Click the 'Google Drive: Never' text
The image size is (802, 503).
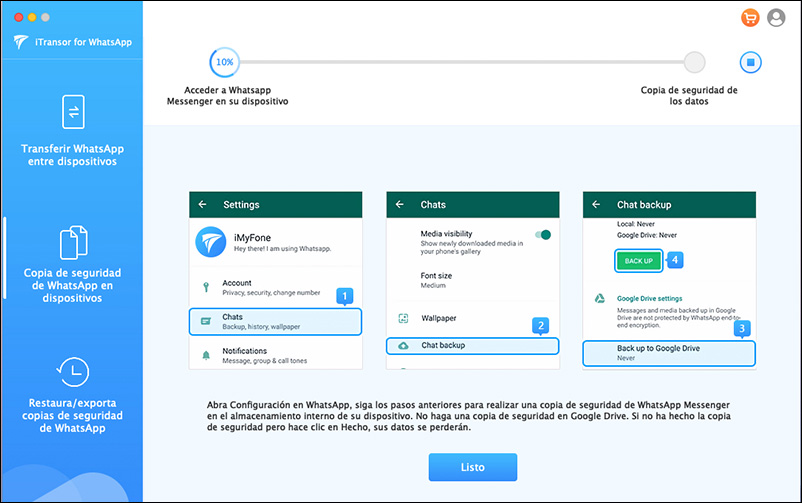pos(647,235)
